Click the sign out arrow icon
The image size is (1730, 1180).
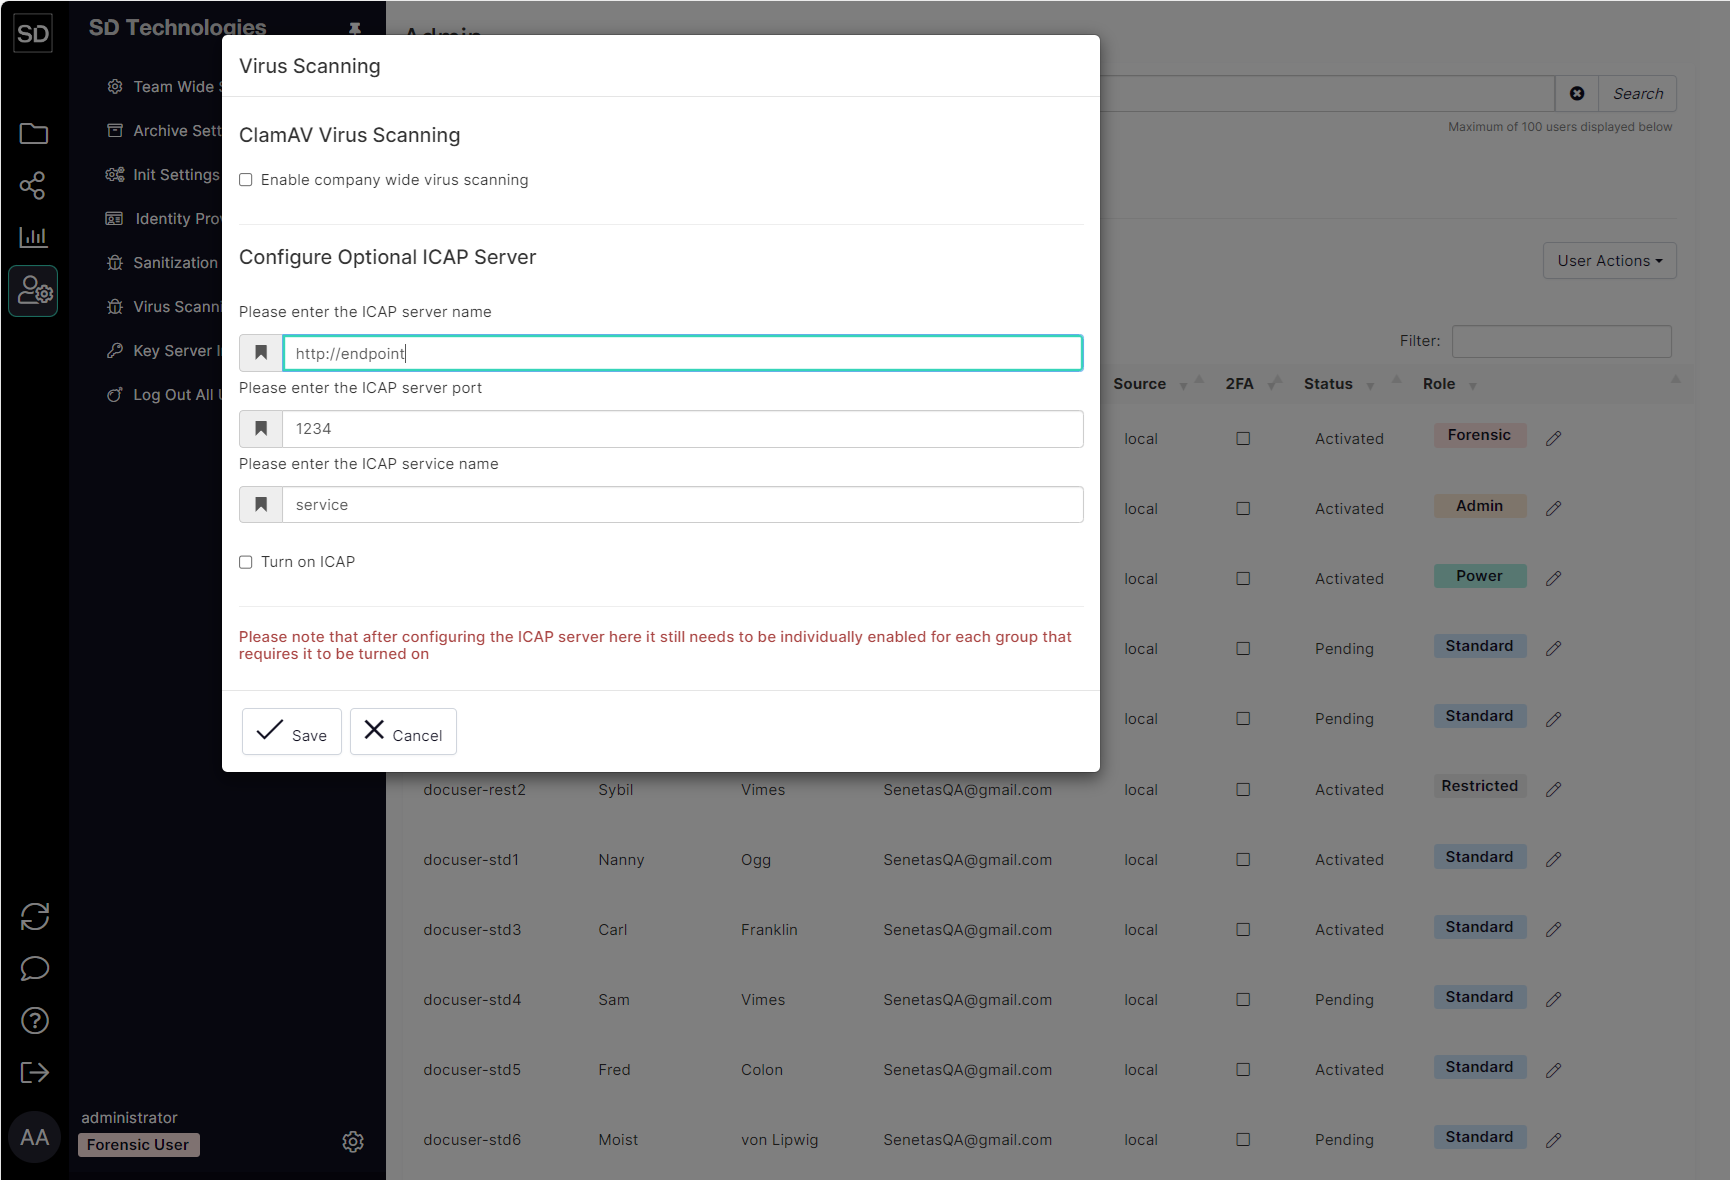pyautogui.click(x=35, y=1073)
